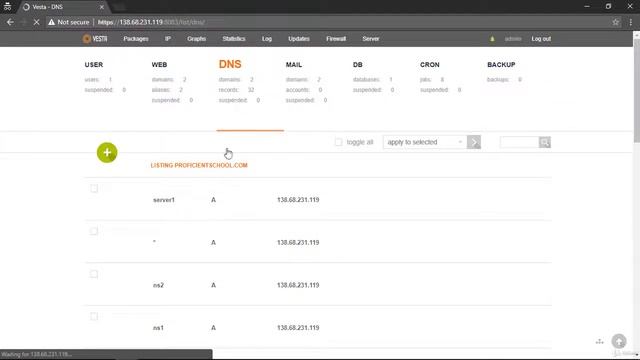Image resolution: width=640 pixels, height=360 pixels.
Task: Click the IP address in server1 row
Action: click(x=298, y=200)
